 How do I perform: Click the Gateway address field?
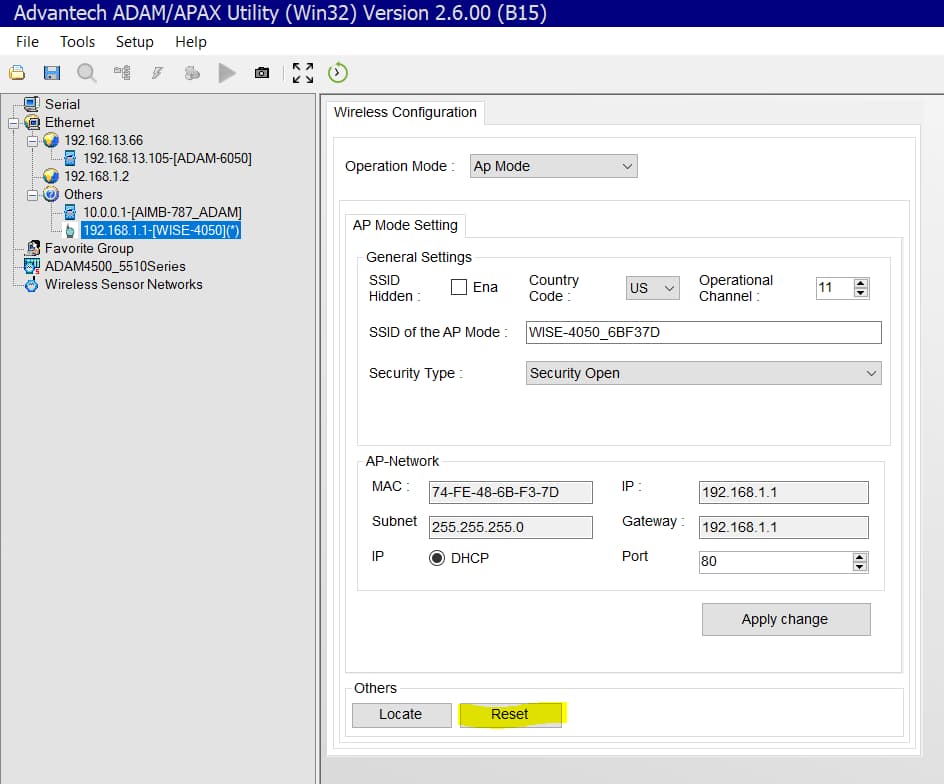pos(783,527)
